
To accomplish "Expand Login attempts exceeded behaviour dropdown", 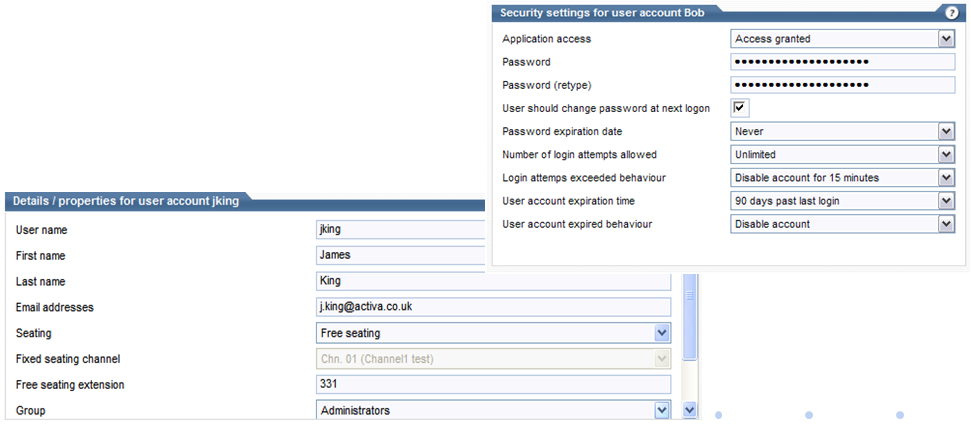I will tap(946, 178).
